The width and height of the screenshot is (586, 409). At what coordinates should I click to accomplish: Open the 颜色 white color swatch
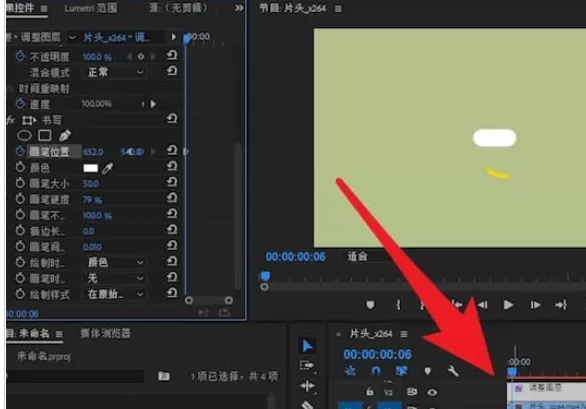tap(90, 168)
